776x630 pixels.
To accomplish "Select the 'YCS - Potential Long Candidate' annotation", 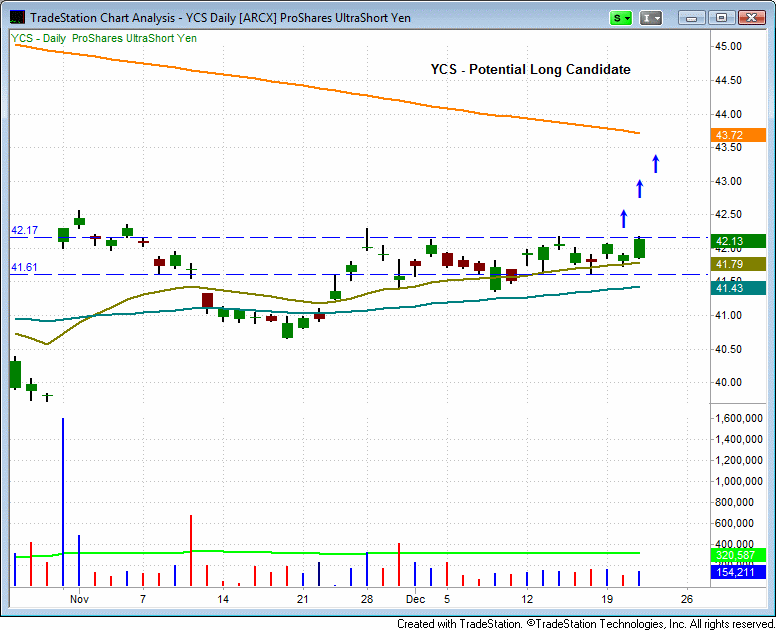I will click(x=530, y=69).
